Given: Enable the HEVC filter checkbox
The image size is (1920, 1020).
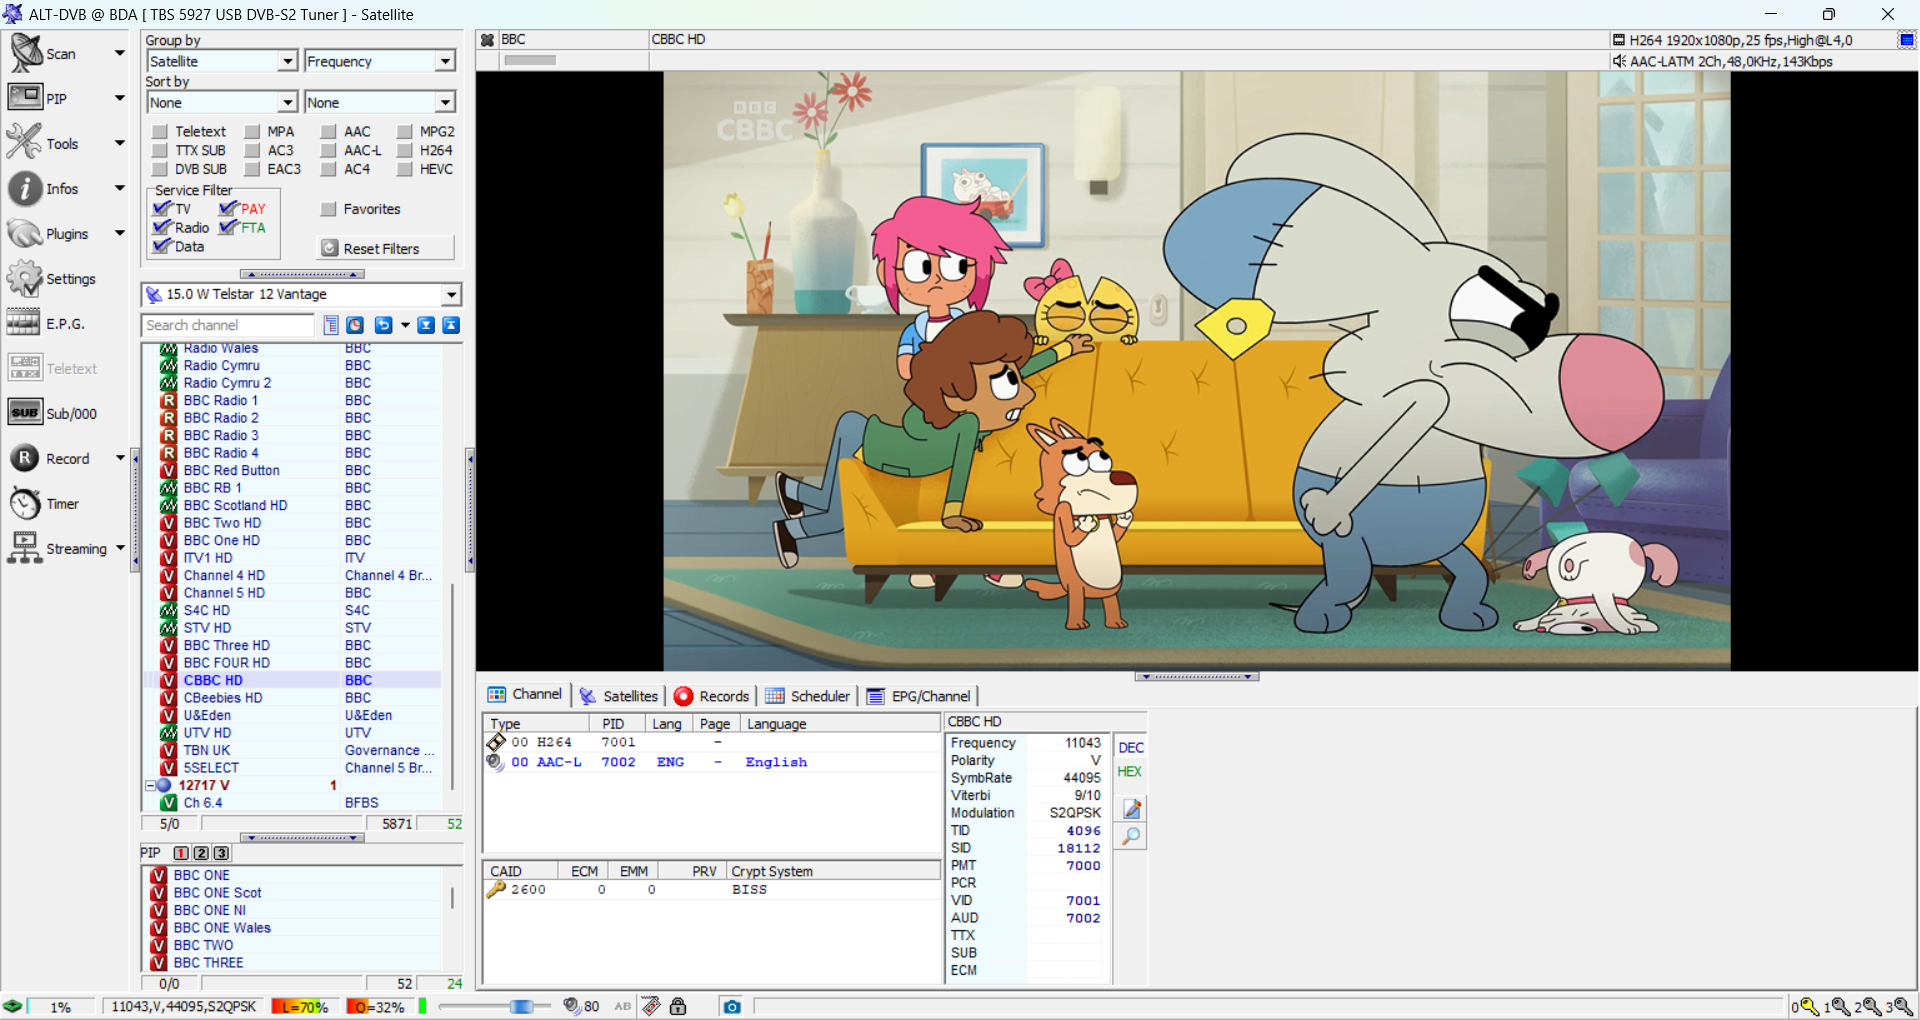Looking at the screenshot, I should (404, 169).
